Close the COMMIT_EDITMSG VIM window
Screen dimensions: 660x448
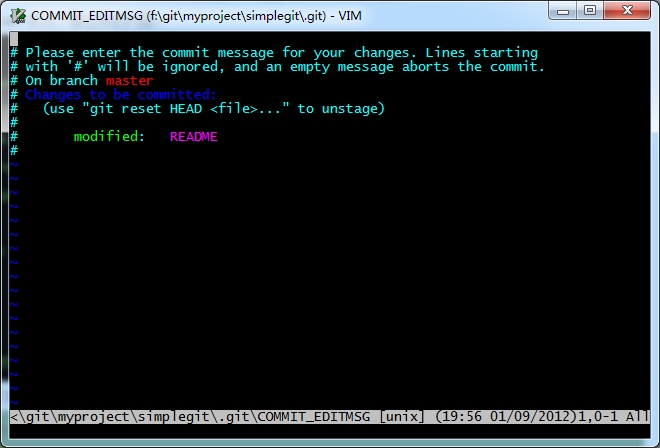pos(627,11)
